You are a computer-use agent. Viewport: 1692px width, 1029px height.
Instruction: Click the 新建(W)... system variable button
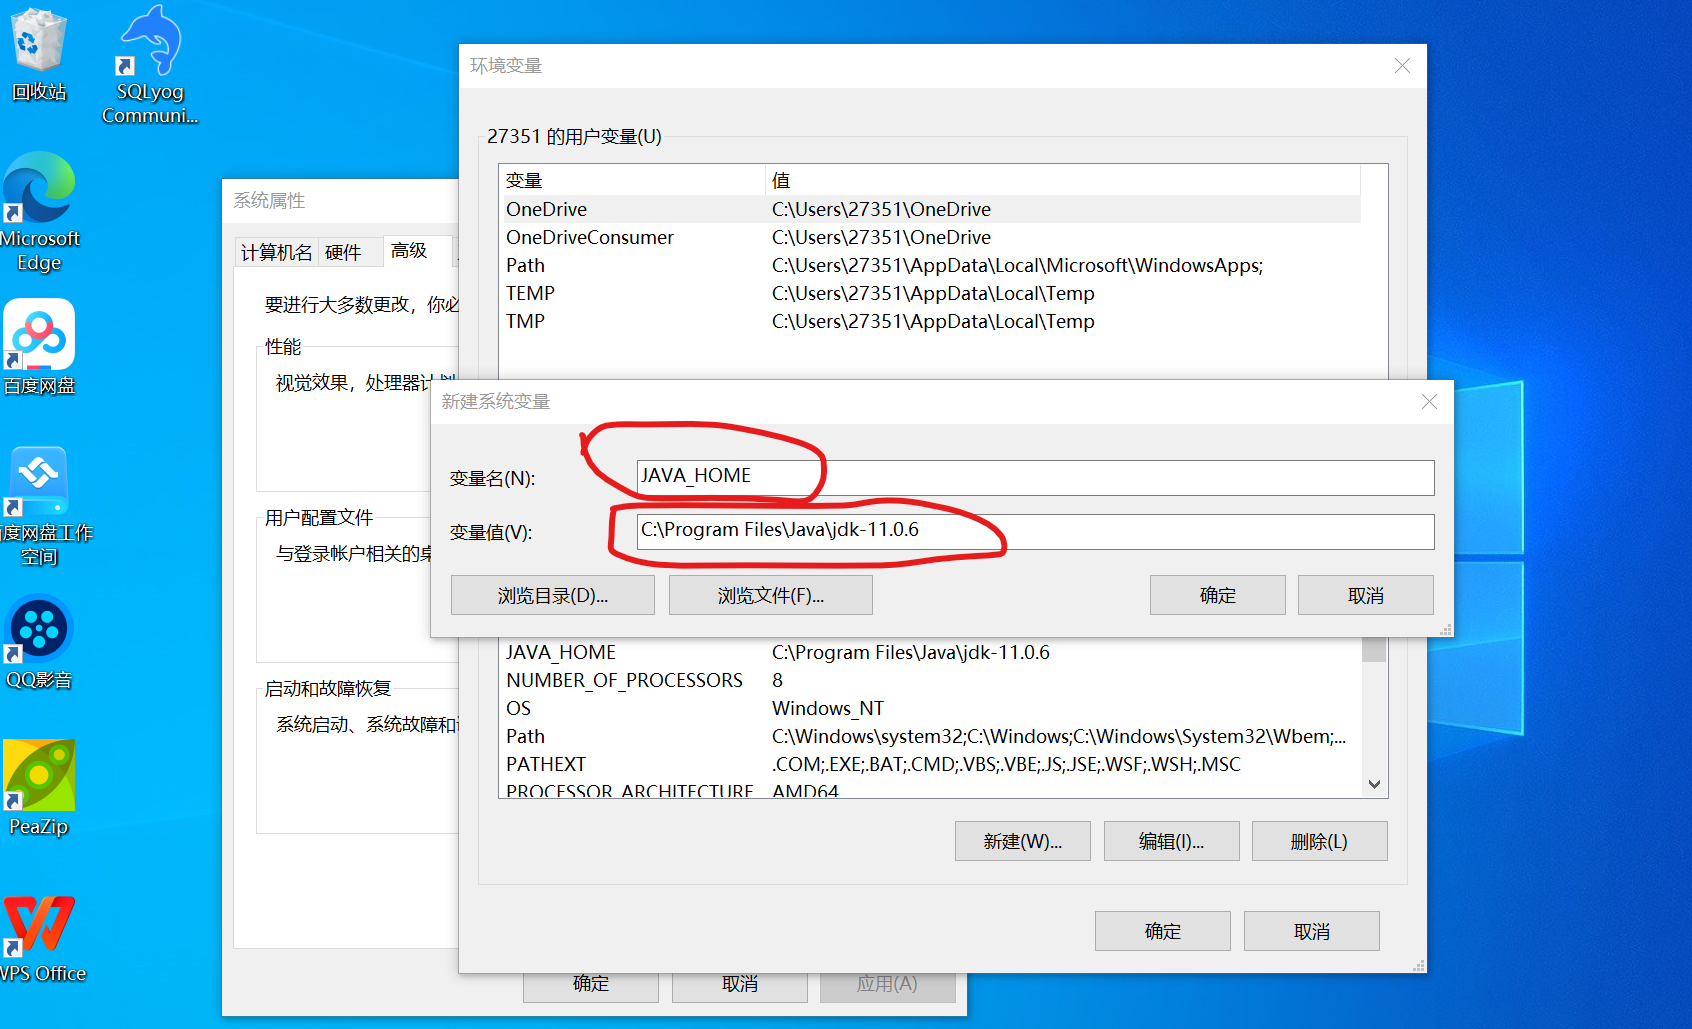1023,841
